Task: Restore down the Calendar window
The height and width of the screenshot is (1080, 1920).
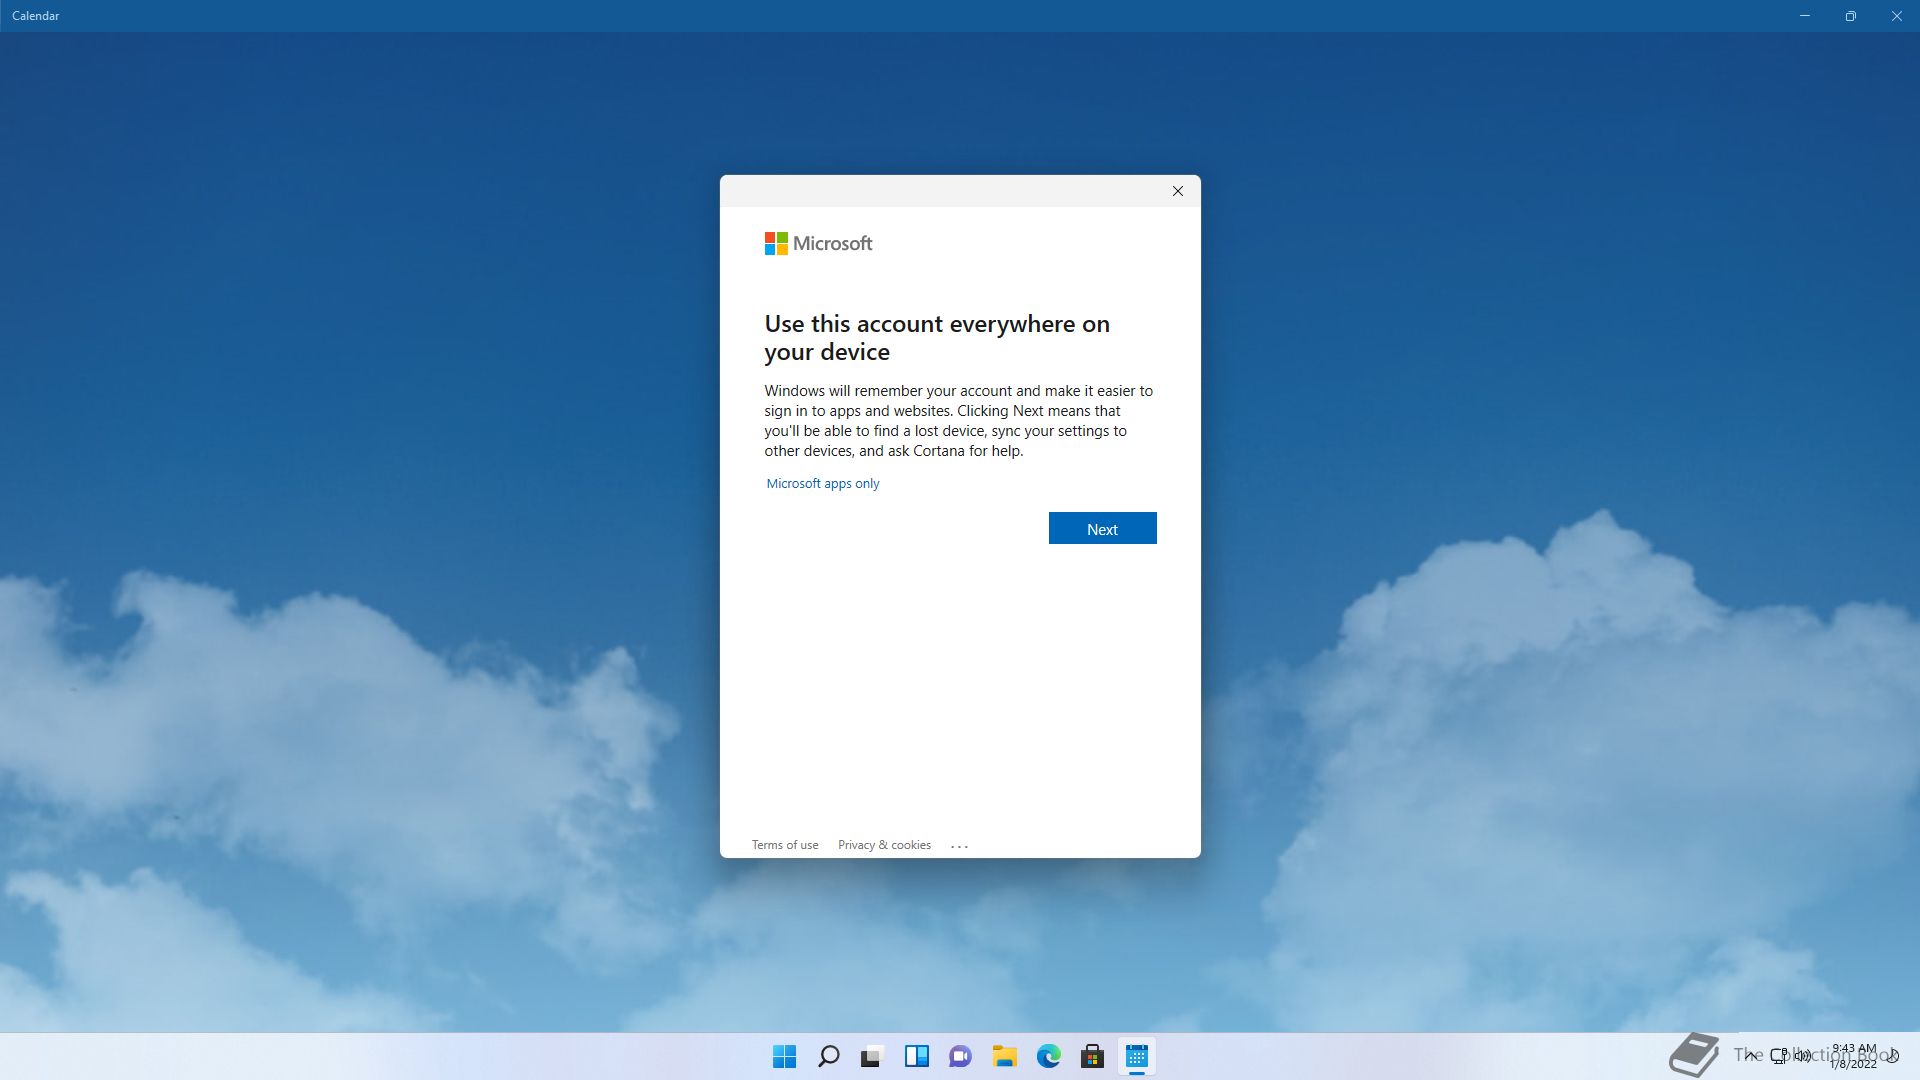Action: 1850,16
